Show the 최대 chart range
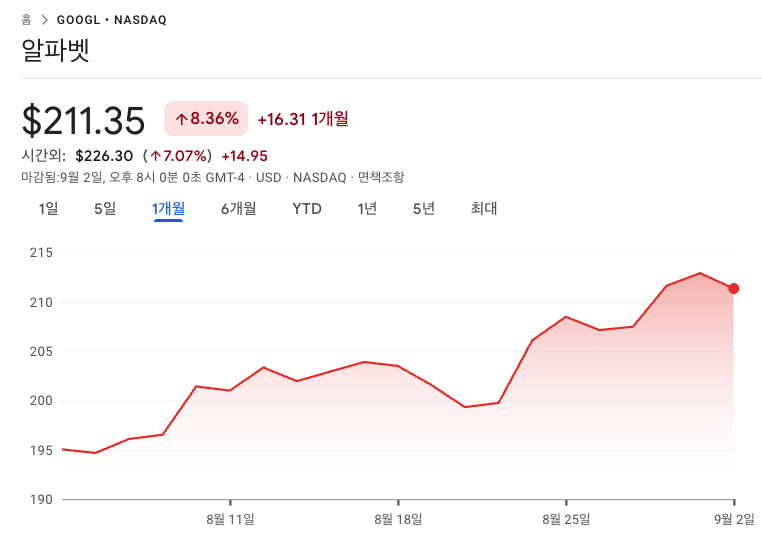The width and height of the screenshot is (762, 539). (484, 209)
